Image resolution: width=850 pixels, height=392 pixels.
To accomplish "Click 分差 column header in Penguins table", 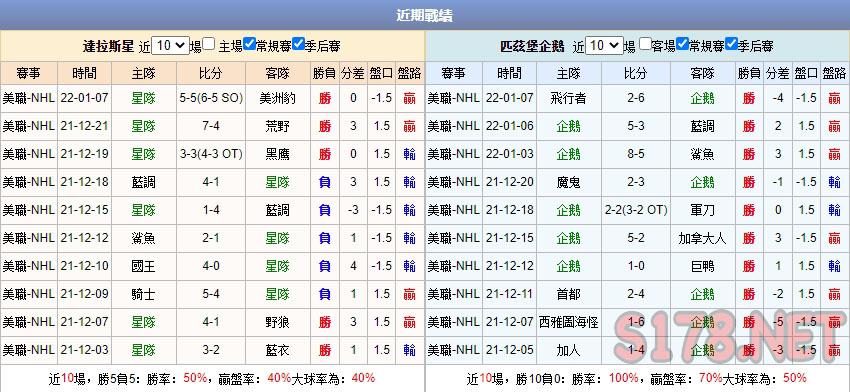I will [778, 73].
